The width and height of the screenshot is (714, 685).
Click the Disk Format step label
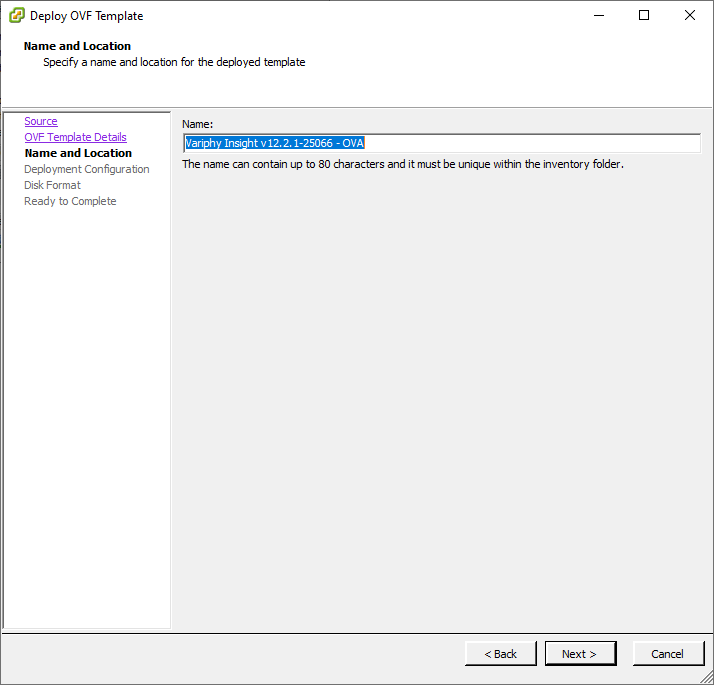click(x=52, y=185)
